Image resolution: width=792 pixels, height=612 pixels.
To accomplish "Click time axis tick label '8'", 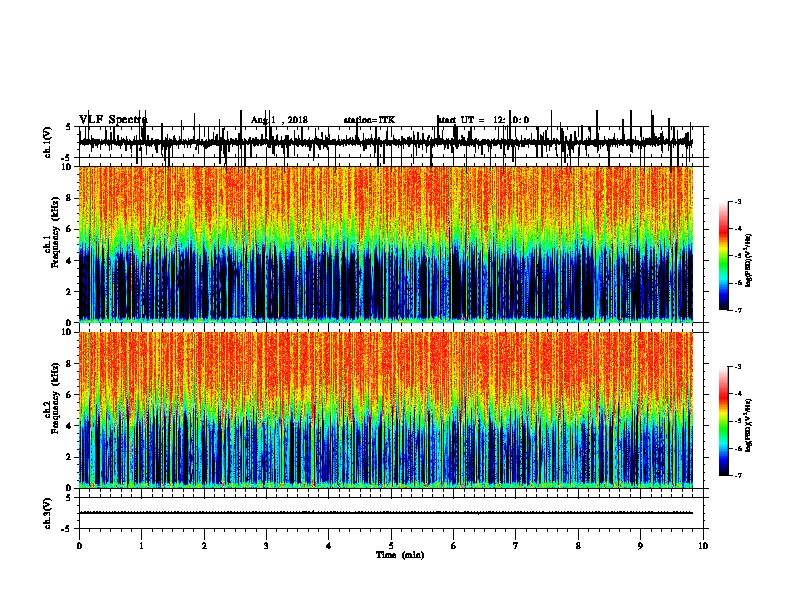I will [578, 546].
